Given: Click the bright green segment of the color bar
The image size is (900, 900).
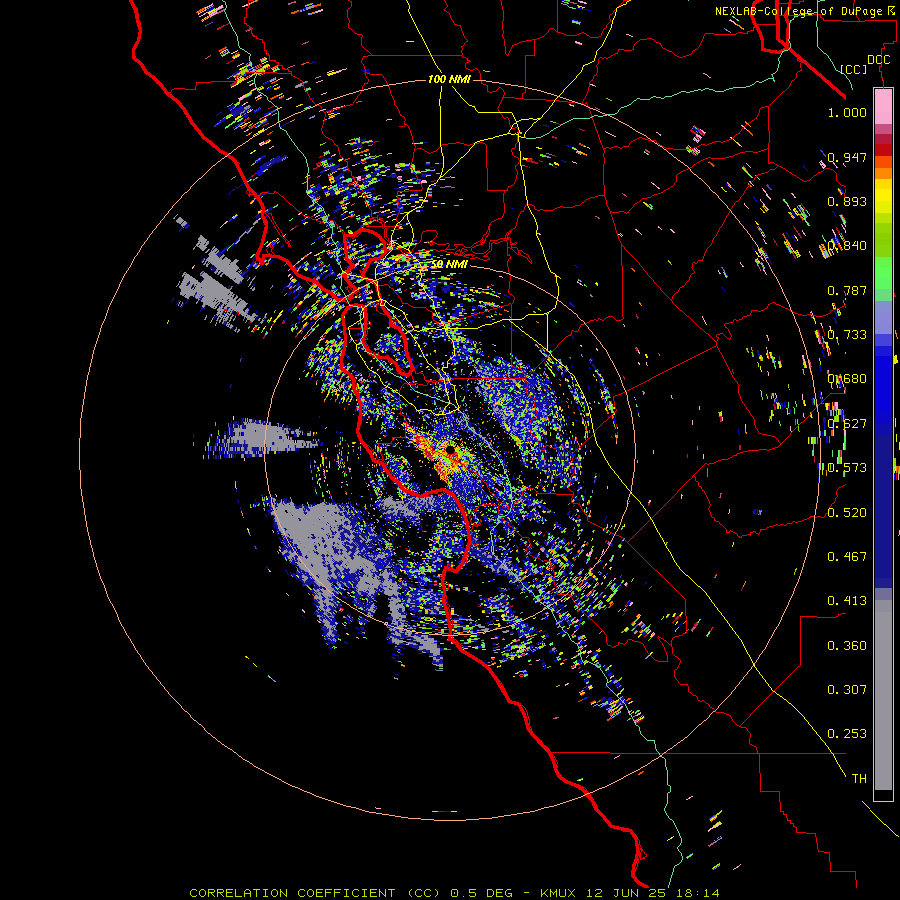Looking at the screenshot, I should coord(883,273).
